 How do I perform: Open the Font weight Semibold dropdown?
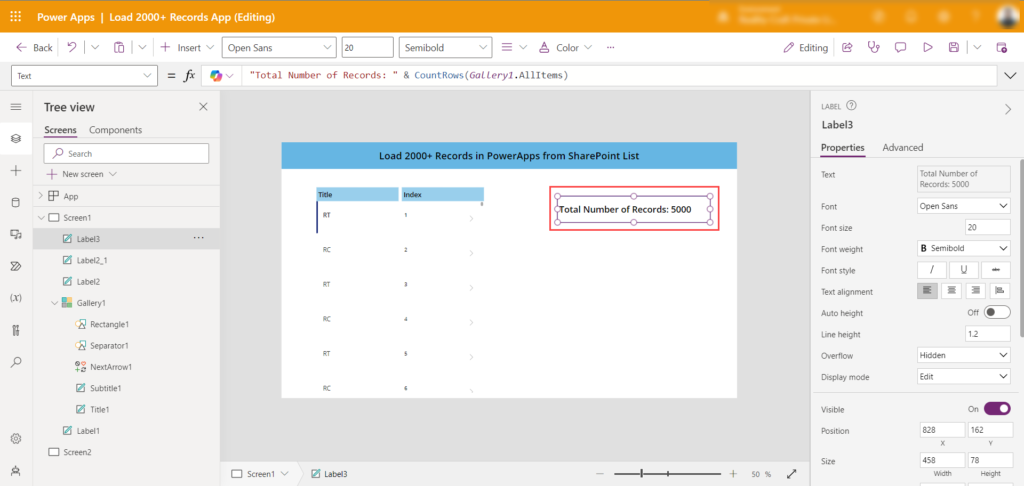coord(964,249)
